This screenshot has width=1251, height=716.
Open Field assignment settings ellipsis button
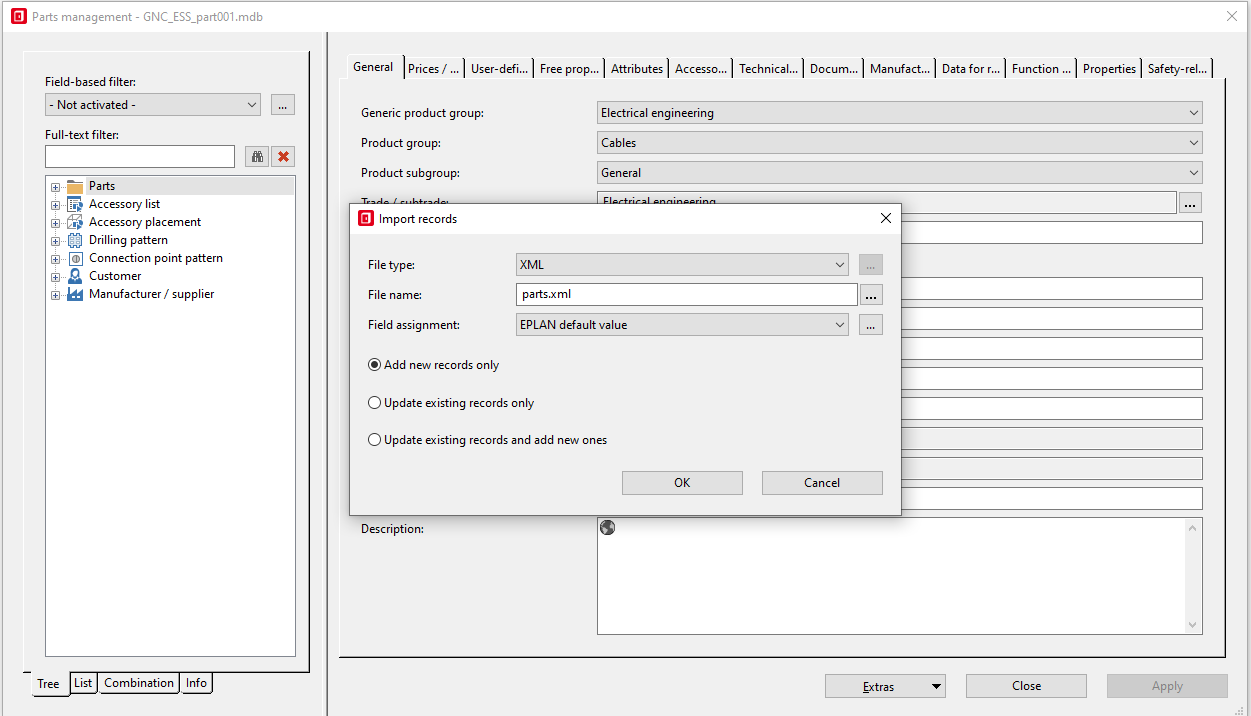pyautogui.click(x=871, y=324)
